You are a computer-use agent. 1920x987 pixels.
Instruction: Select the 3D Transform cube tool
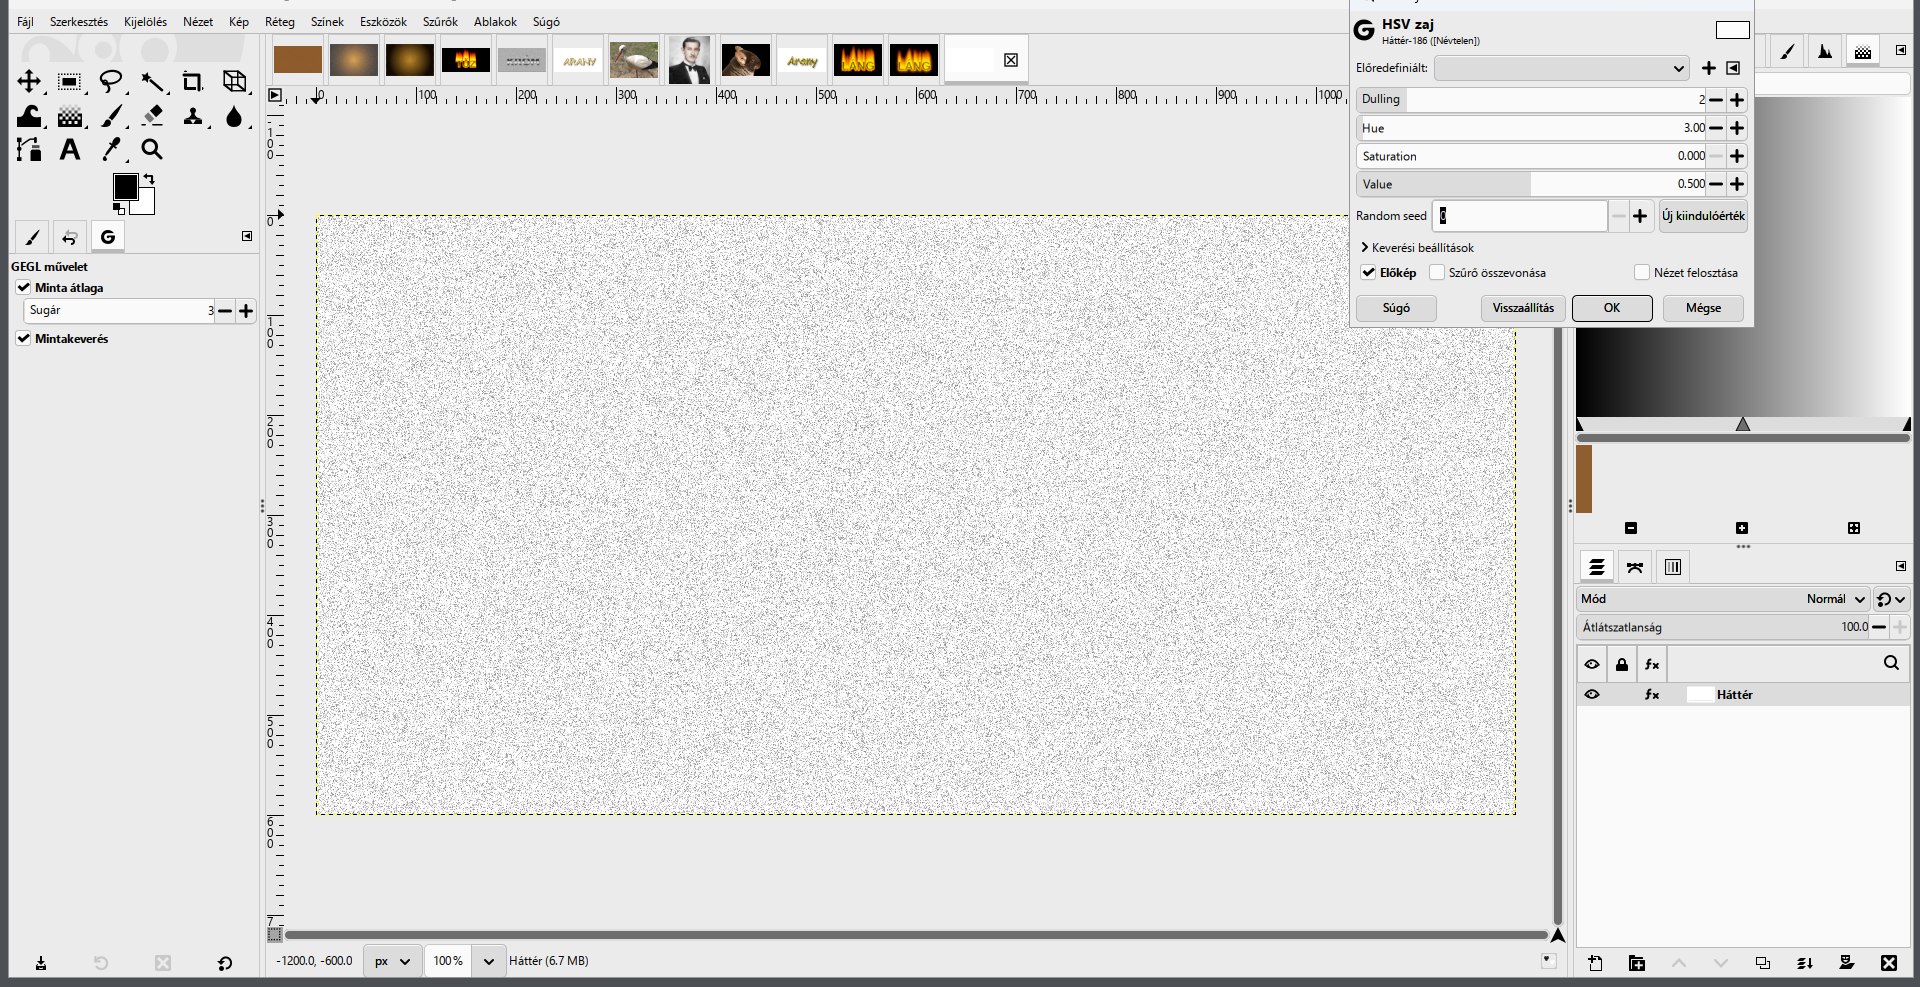pyautogui.click(x=235, y=81)
